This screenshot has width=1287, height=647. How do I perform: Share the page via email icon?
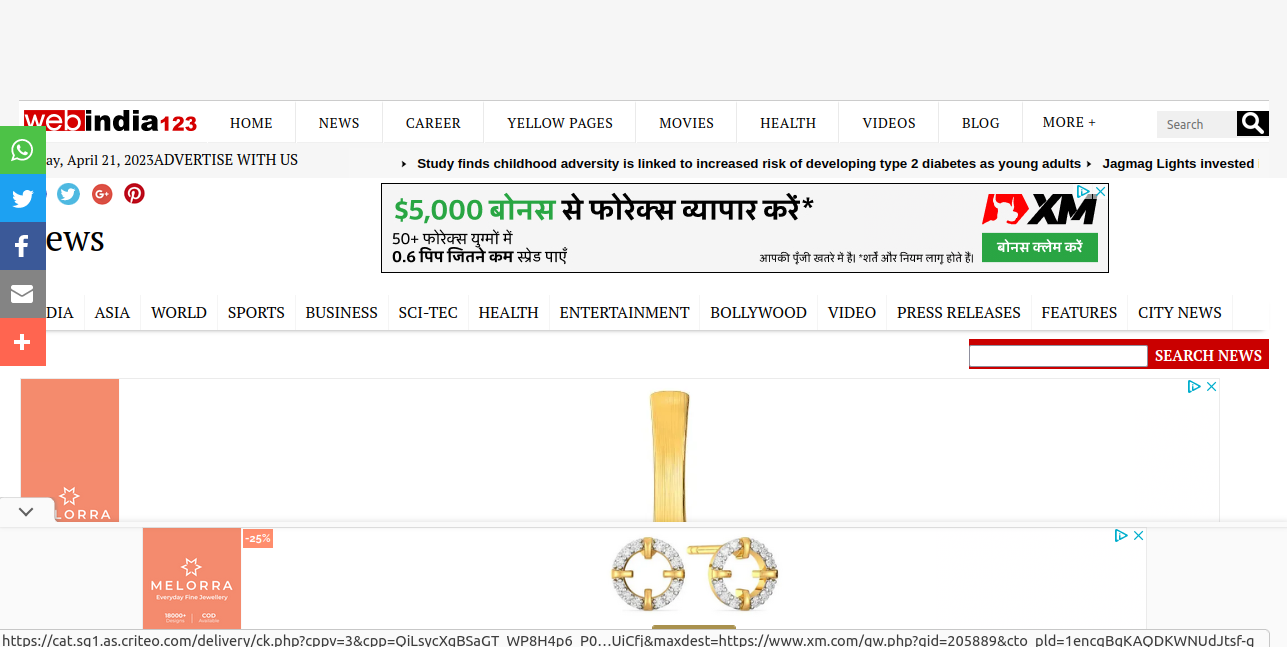pyautogui.click(x=22, y=294)
